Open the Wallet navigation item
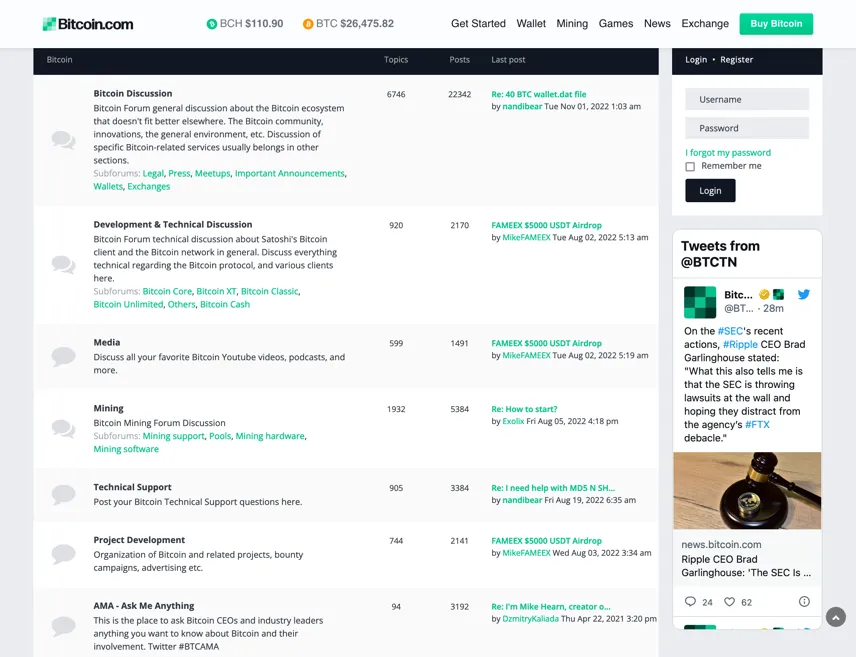The height and width of the screenshot is (657, 856). pos(531,23)
